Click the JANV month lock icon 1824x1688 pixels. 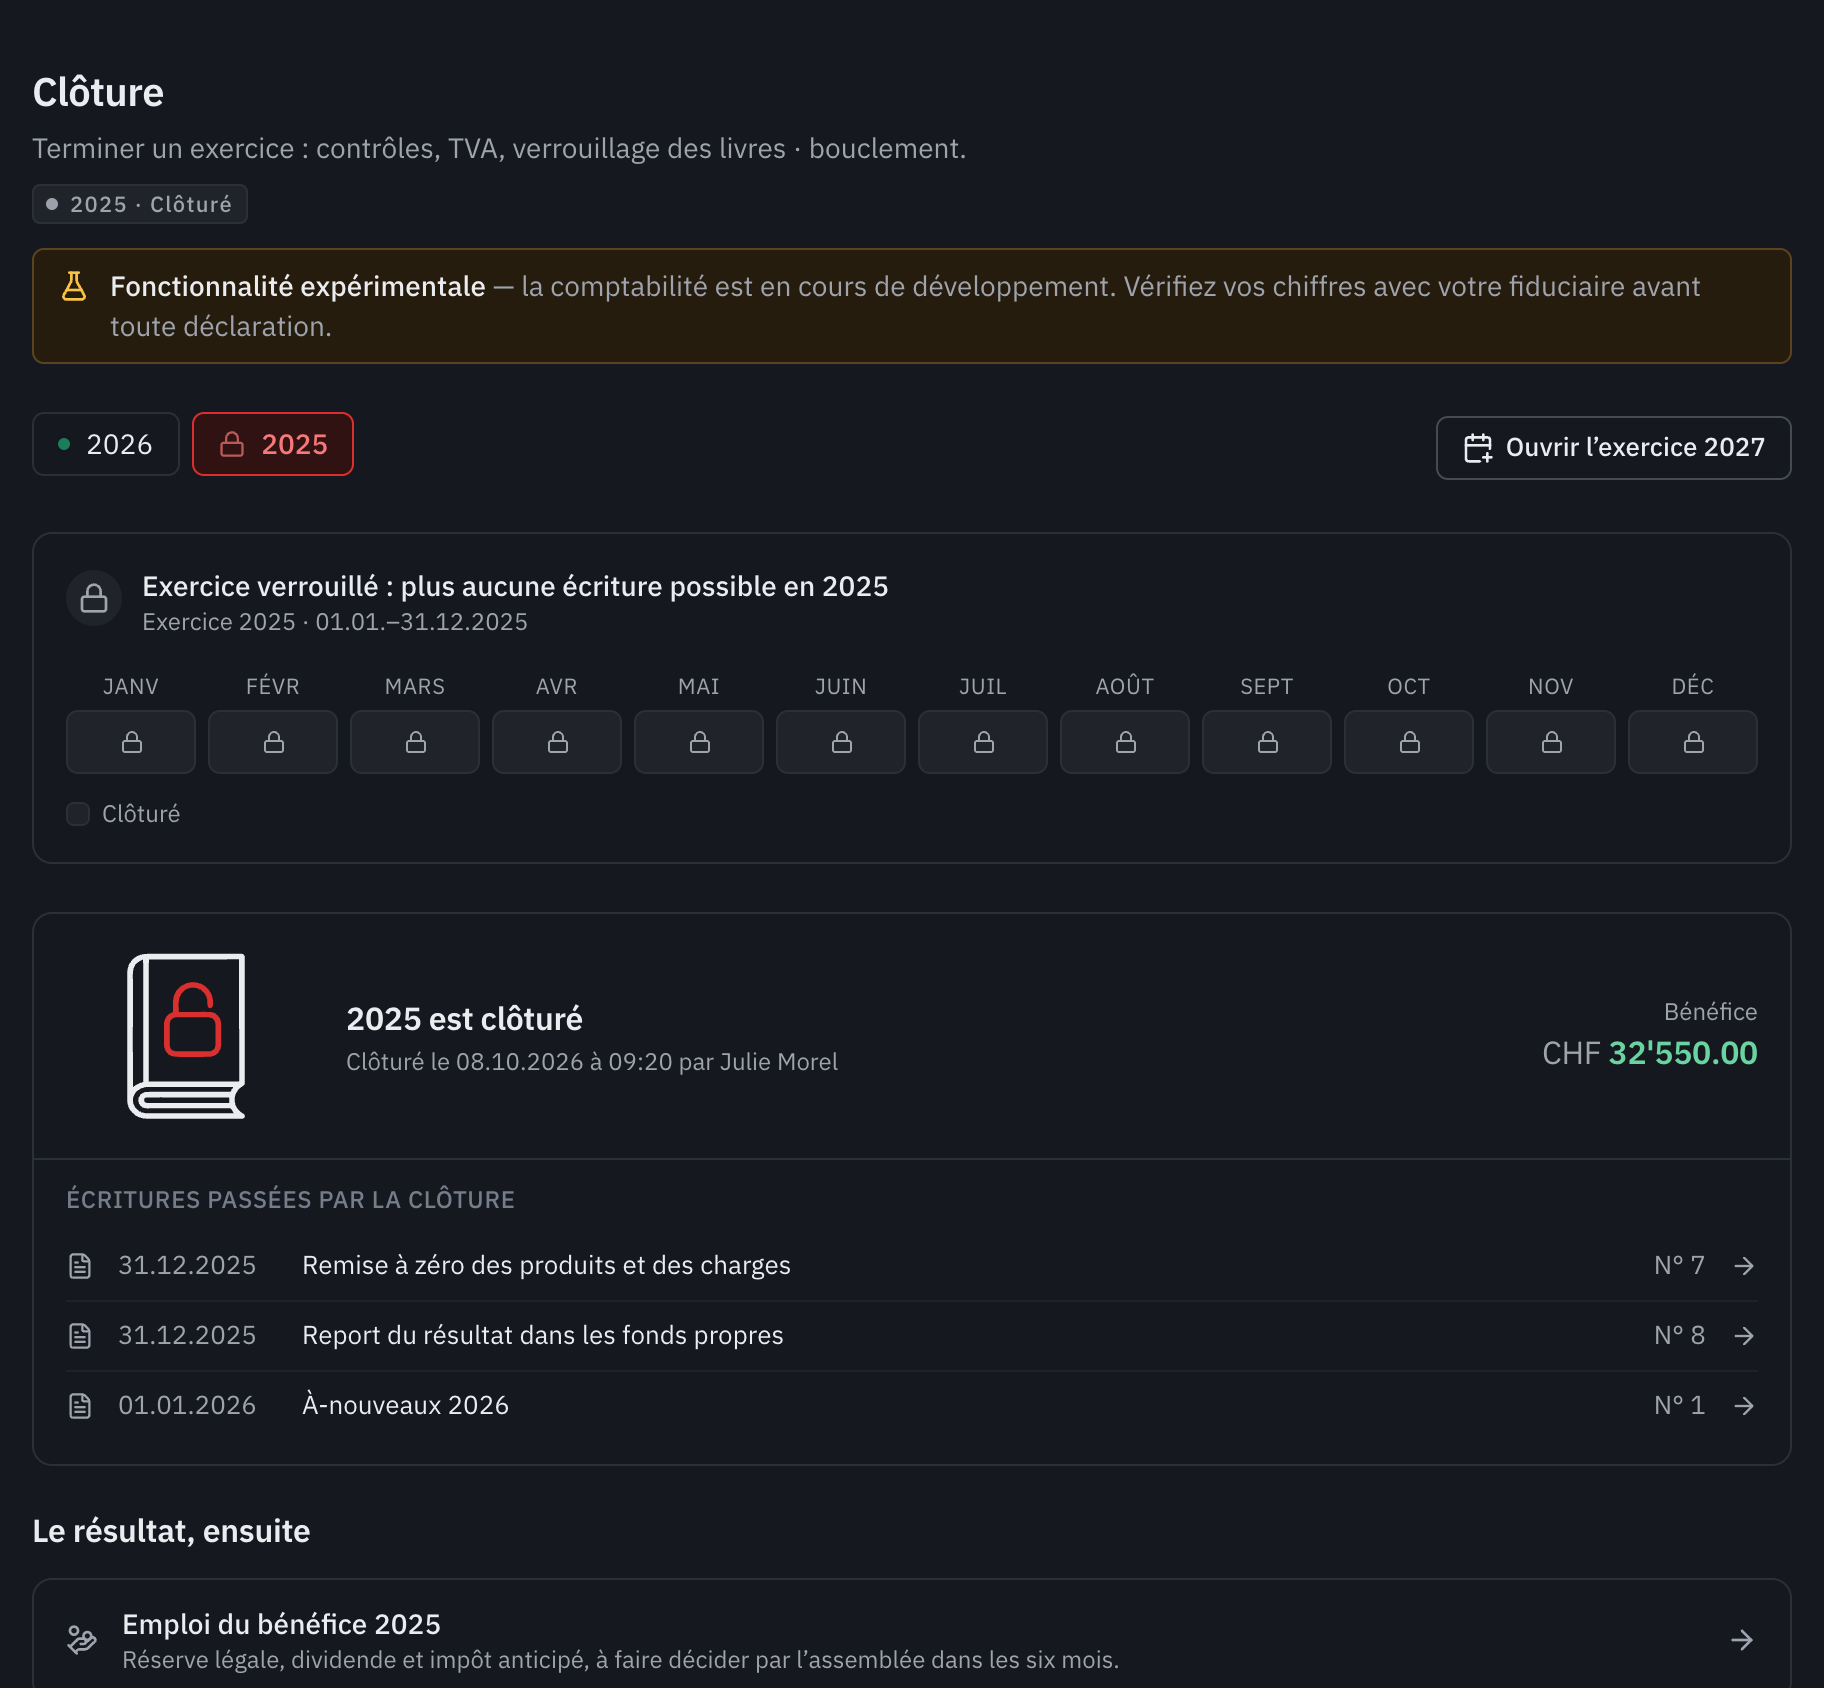click(x=131, y=742)
